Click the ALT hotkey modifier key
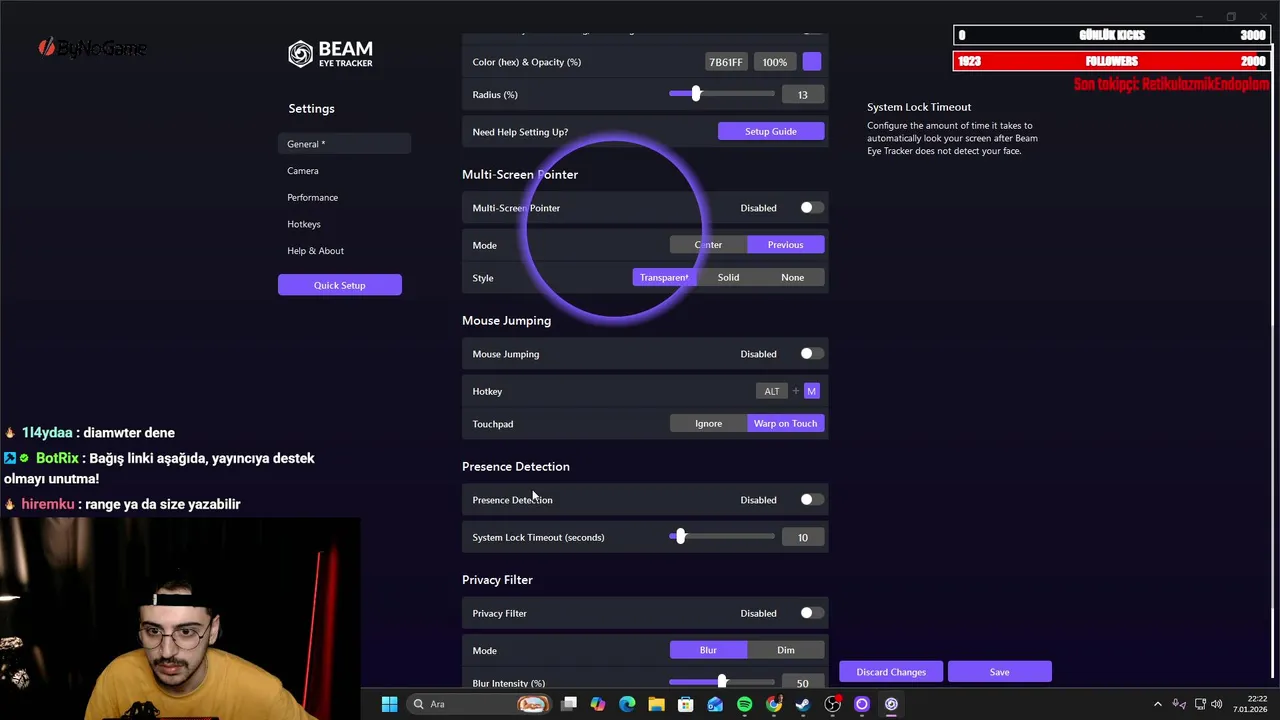1280x720 pixels. (x=772, y=391)
